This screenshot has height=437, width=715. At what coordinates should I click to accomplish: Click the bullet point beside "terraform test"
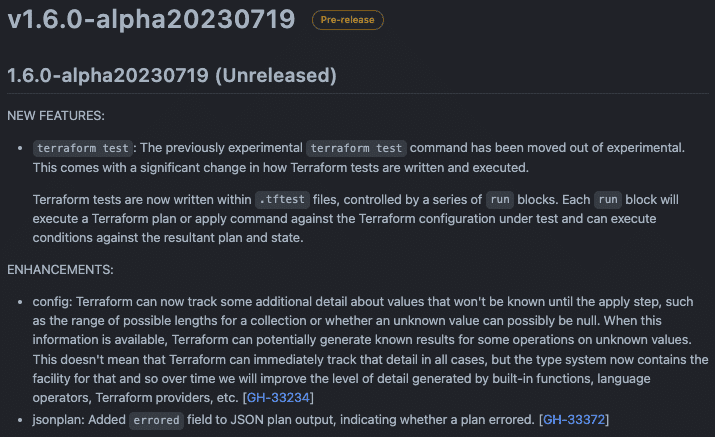(x=20, y=148)
